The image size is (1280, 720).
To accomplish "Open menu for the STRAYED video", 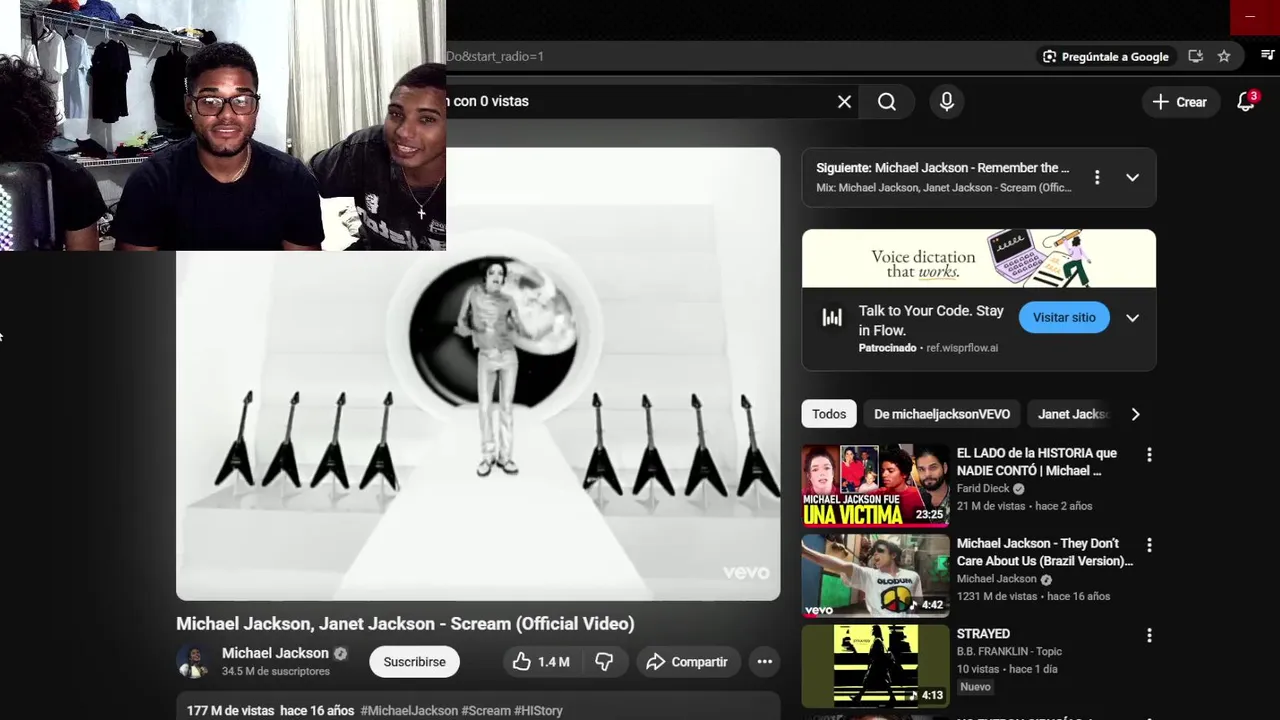I will click(1149, 635).
